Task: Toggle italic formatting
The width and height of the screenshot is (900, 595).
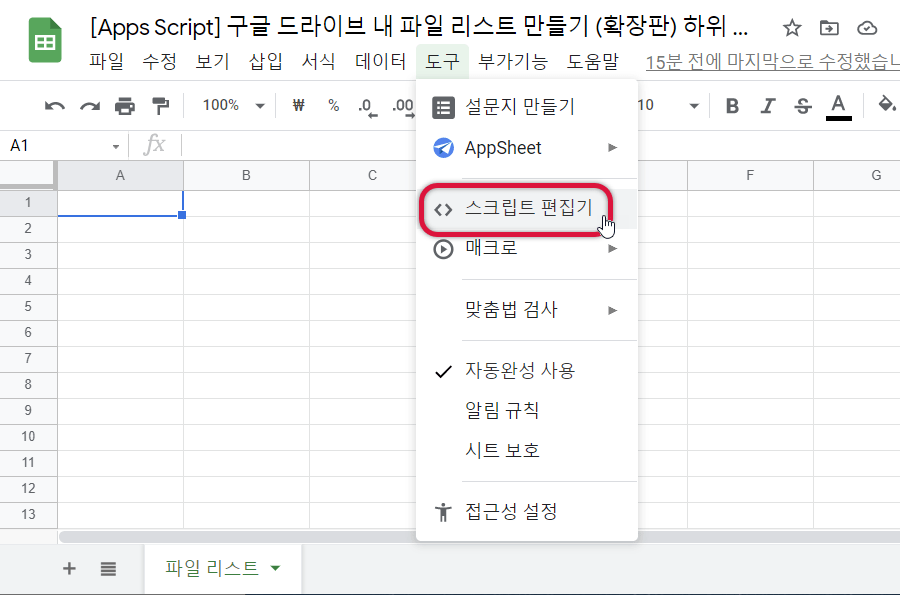Action: click(x=768, y=106)
